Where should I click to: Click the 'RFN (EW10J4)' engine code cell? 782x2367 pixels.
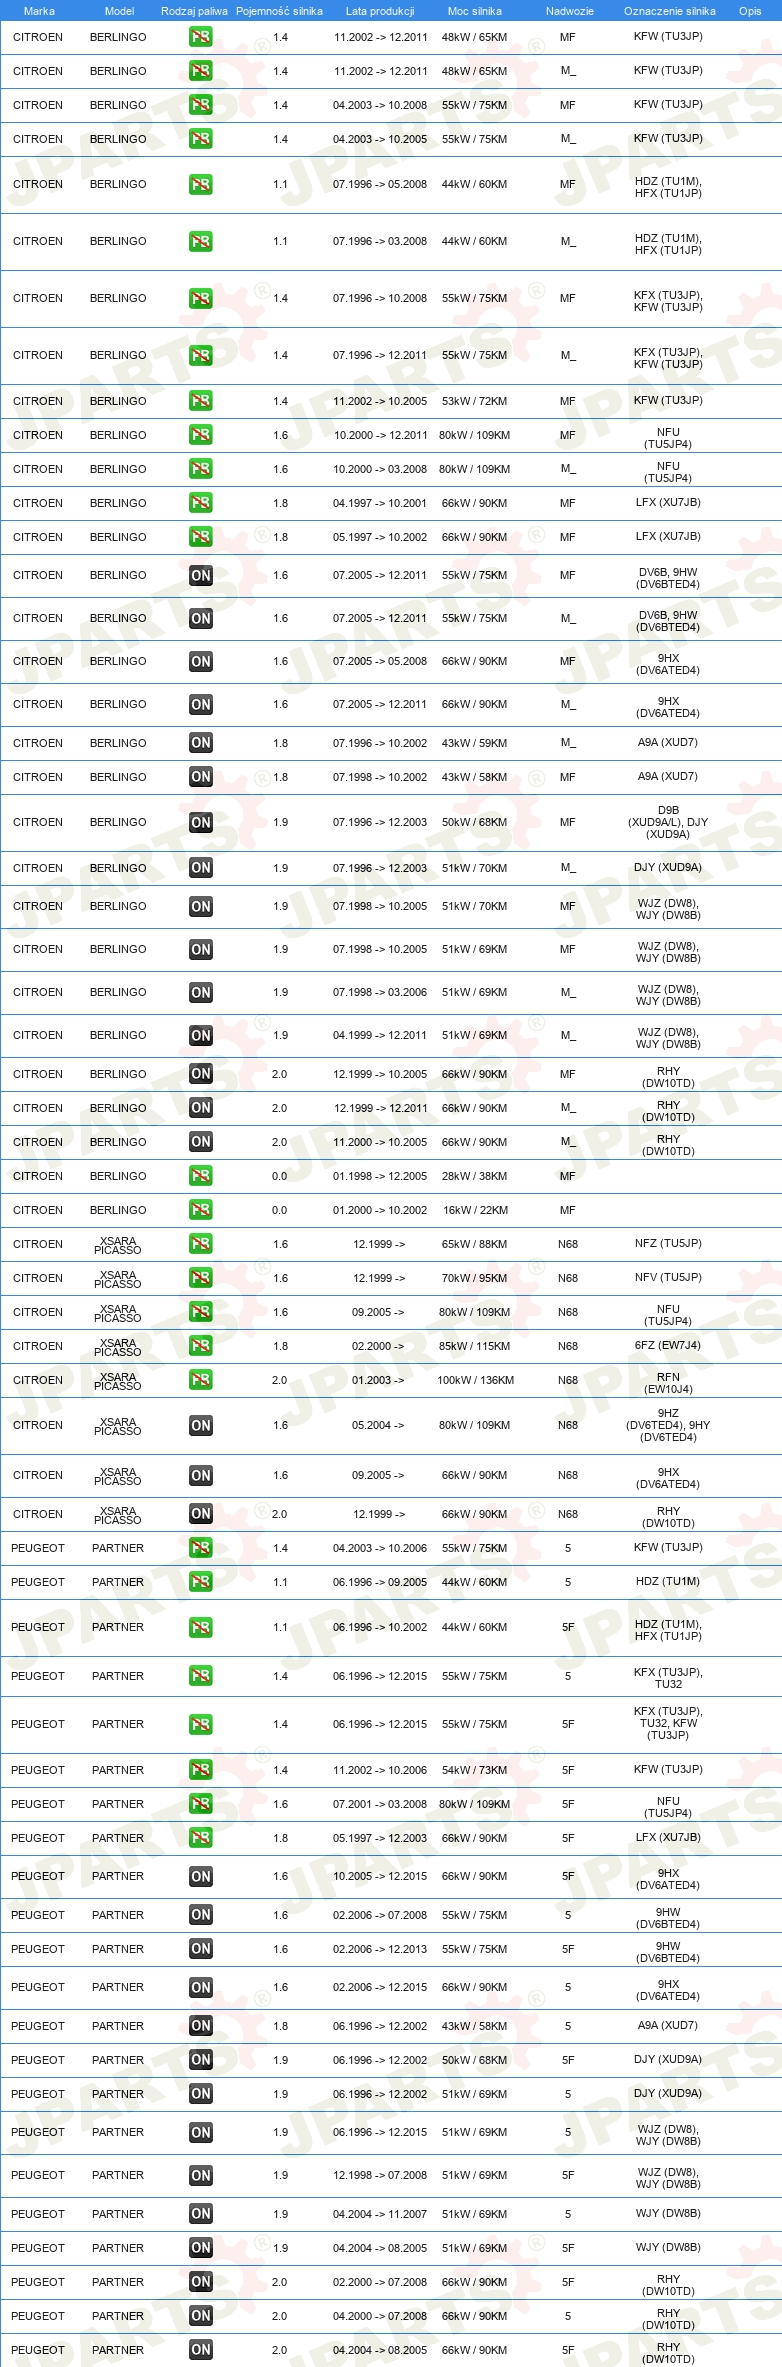[x=669, y=1383]
